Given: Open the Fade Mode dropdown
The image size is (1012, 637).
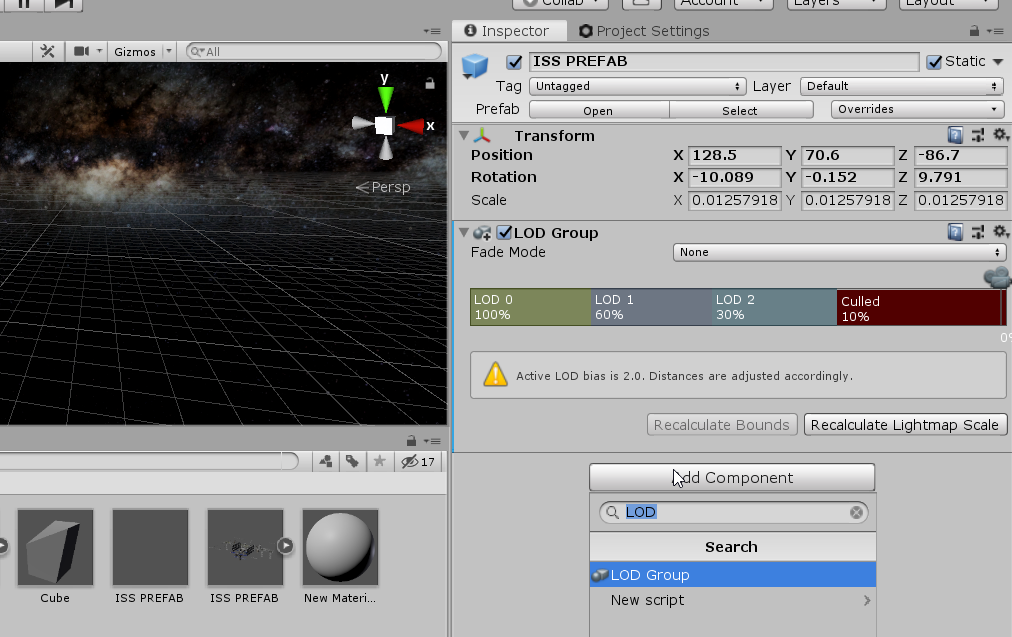Looking at the screenshot, I should 838,252.
